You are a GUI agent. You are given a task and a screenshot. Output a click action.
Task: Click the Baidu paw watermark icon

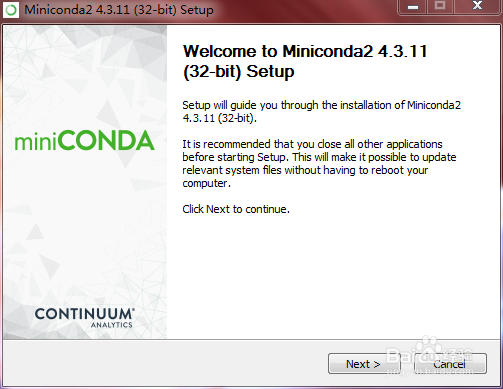tap(429, 347)
